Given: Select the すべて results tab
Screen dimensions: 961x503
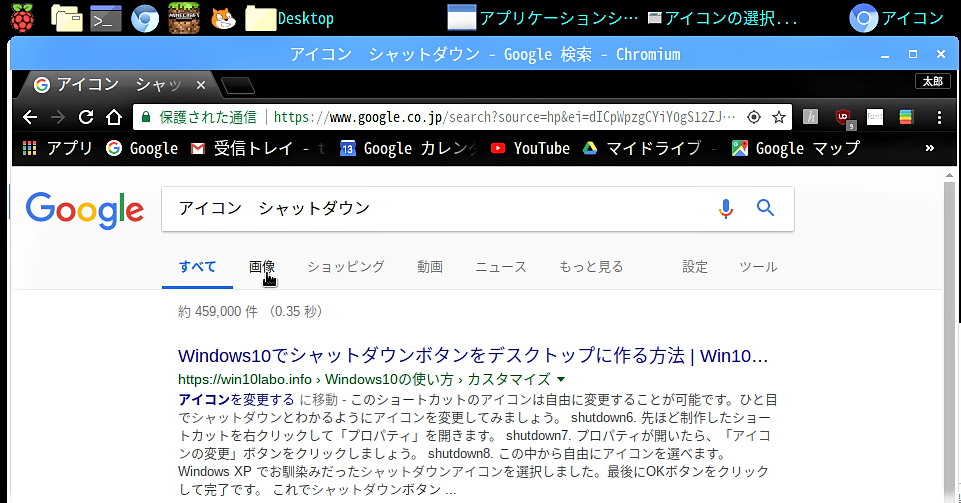Looking at the screenshot, I should (x=197, y=267).
